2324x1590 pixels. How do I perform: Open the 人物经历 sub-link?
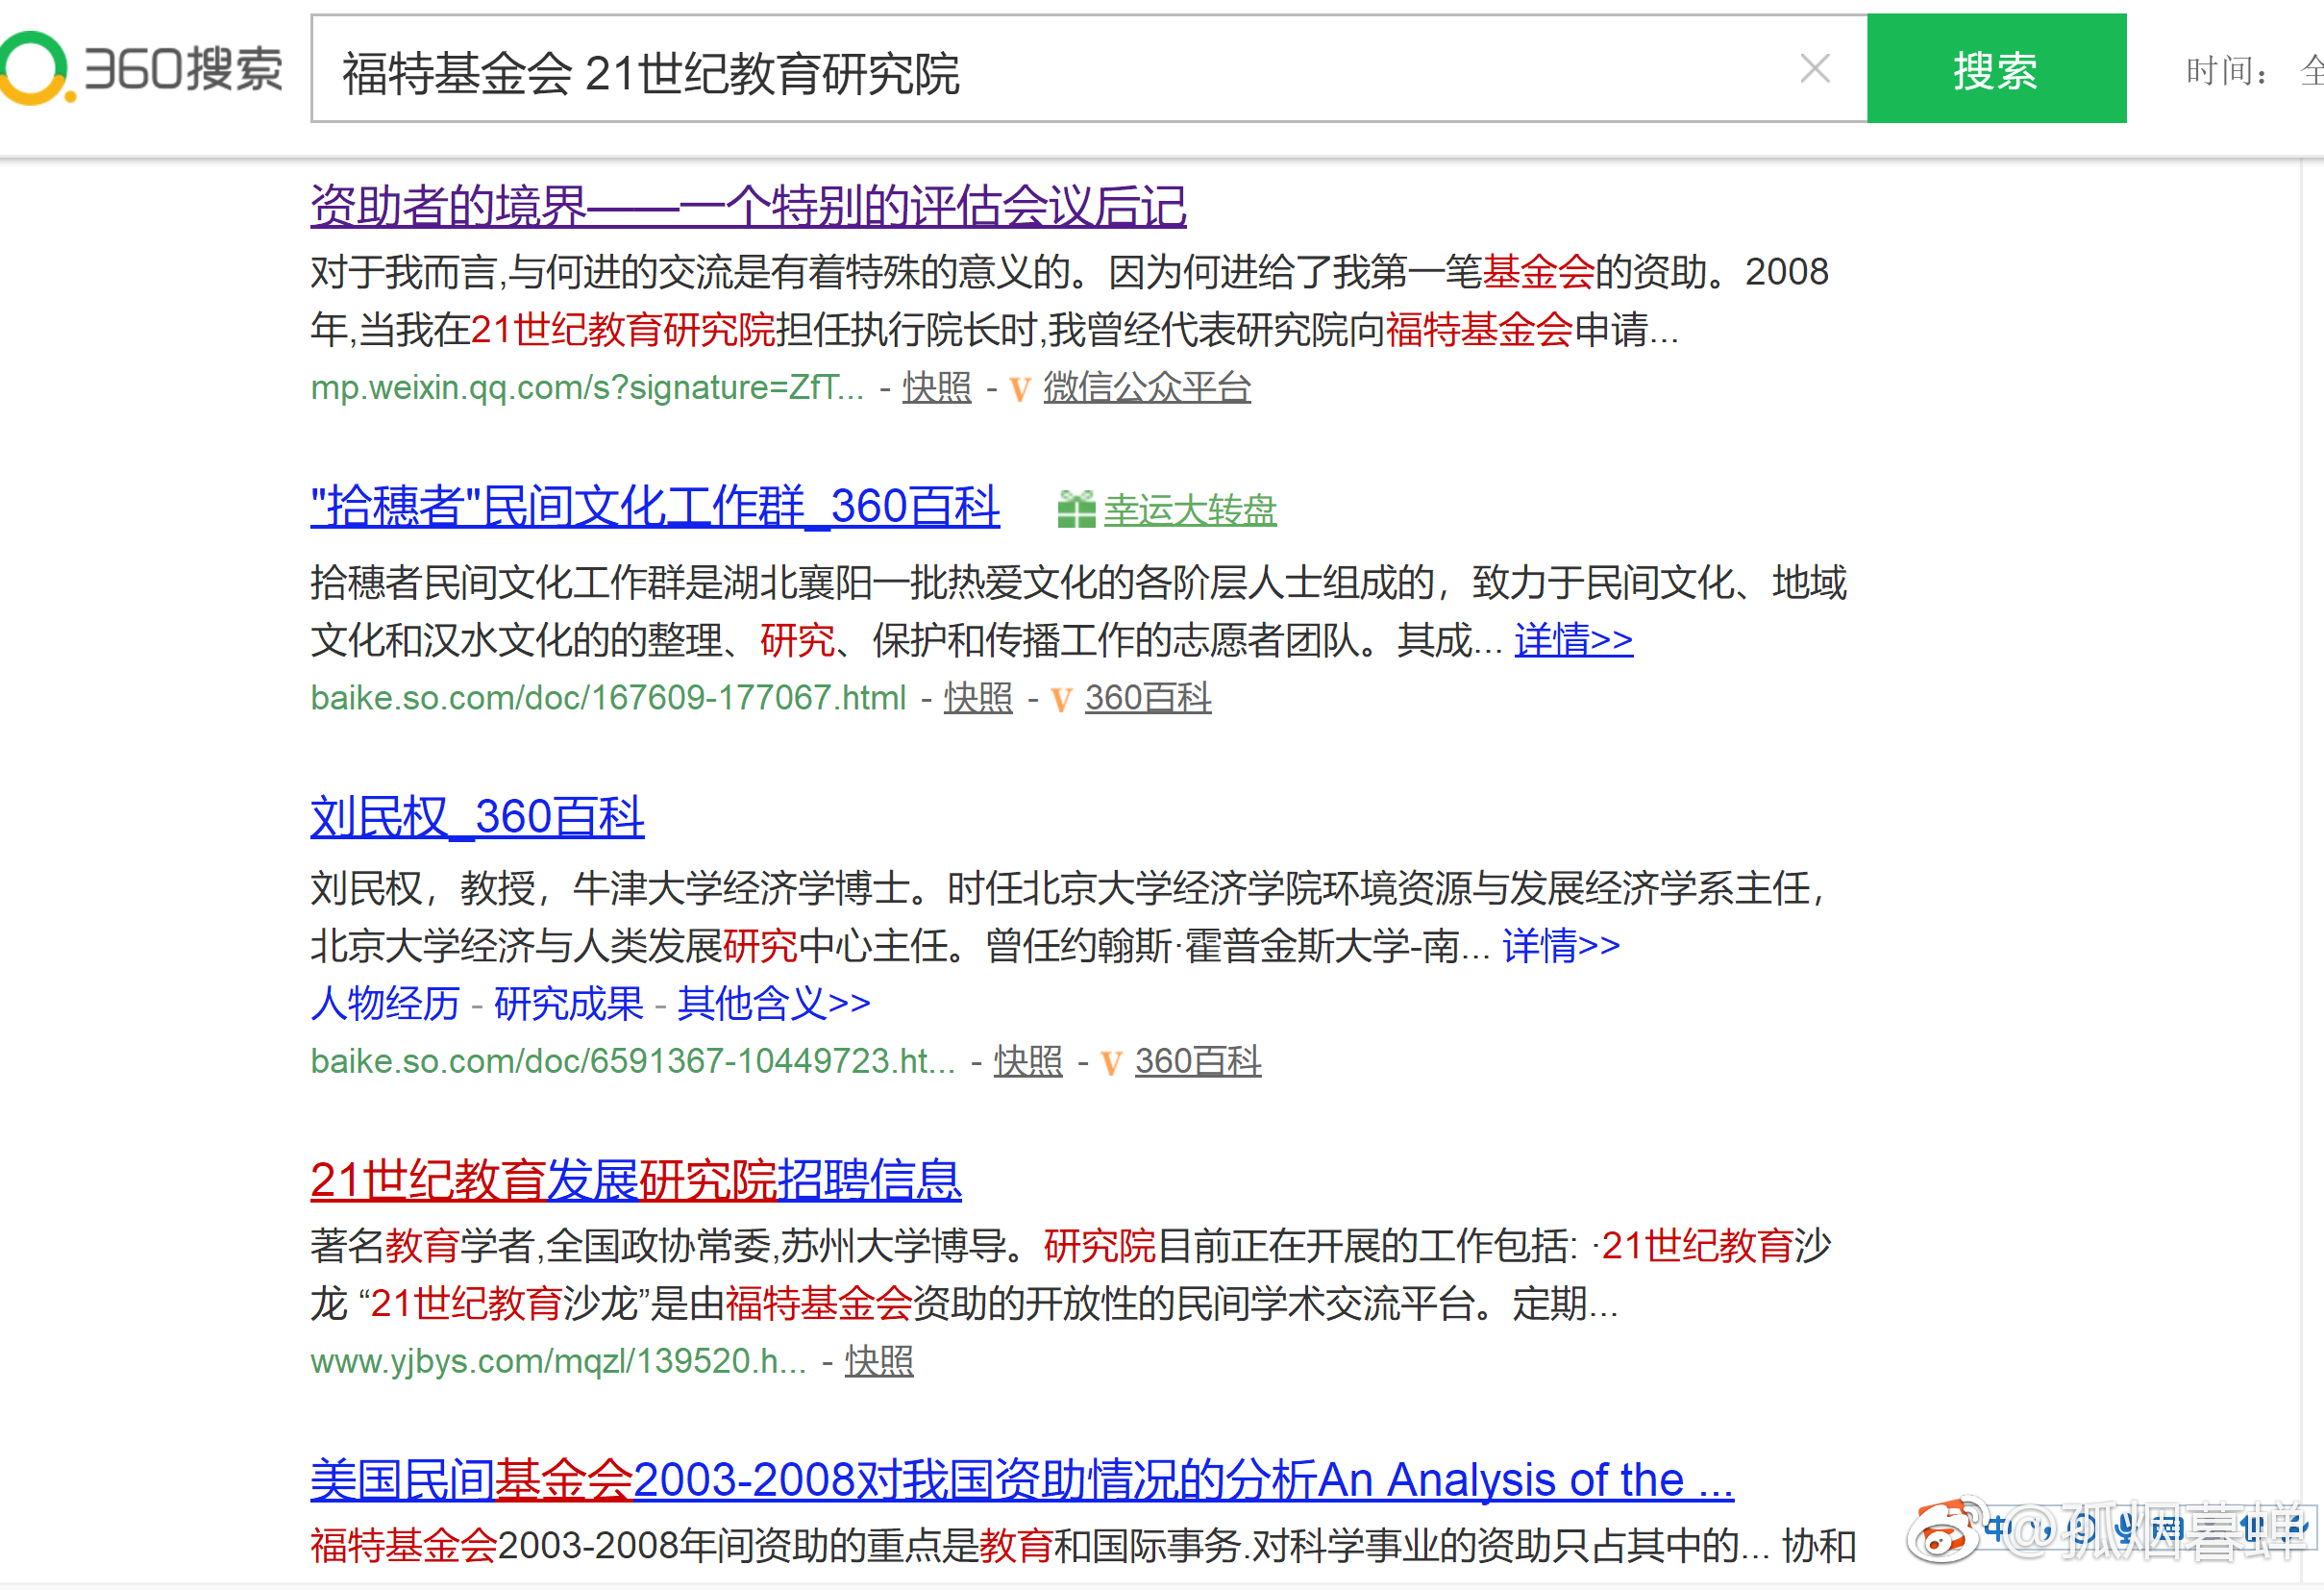[385, 1003]
